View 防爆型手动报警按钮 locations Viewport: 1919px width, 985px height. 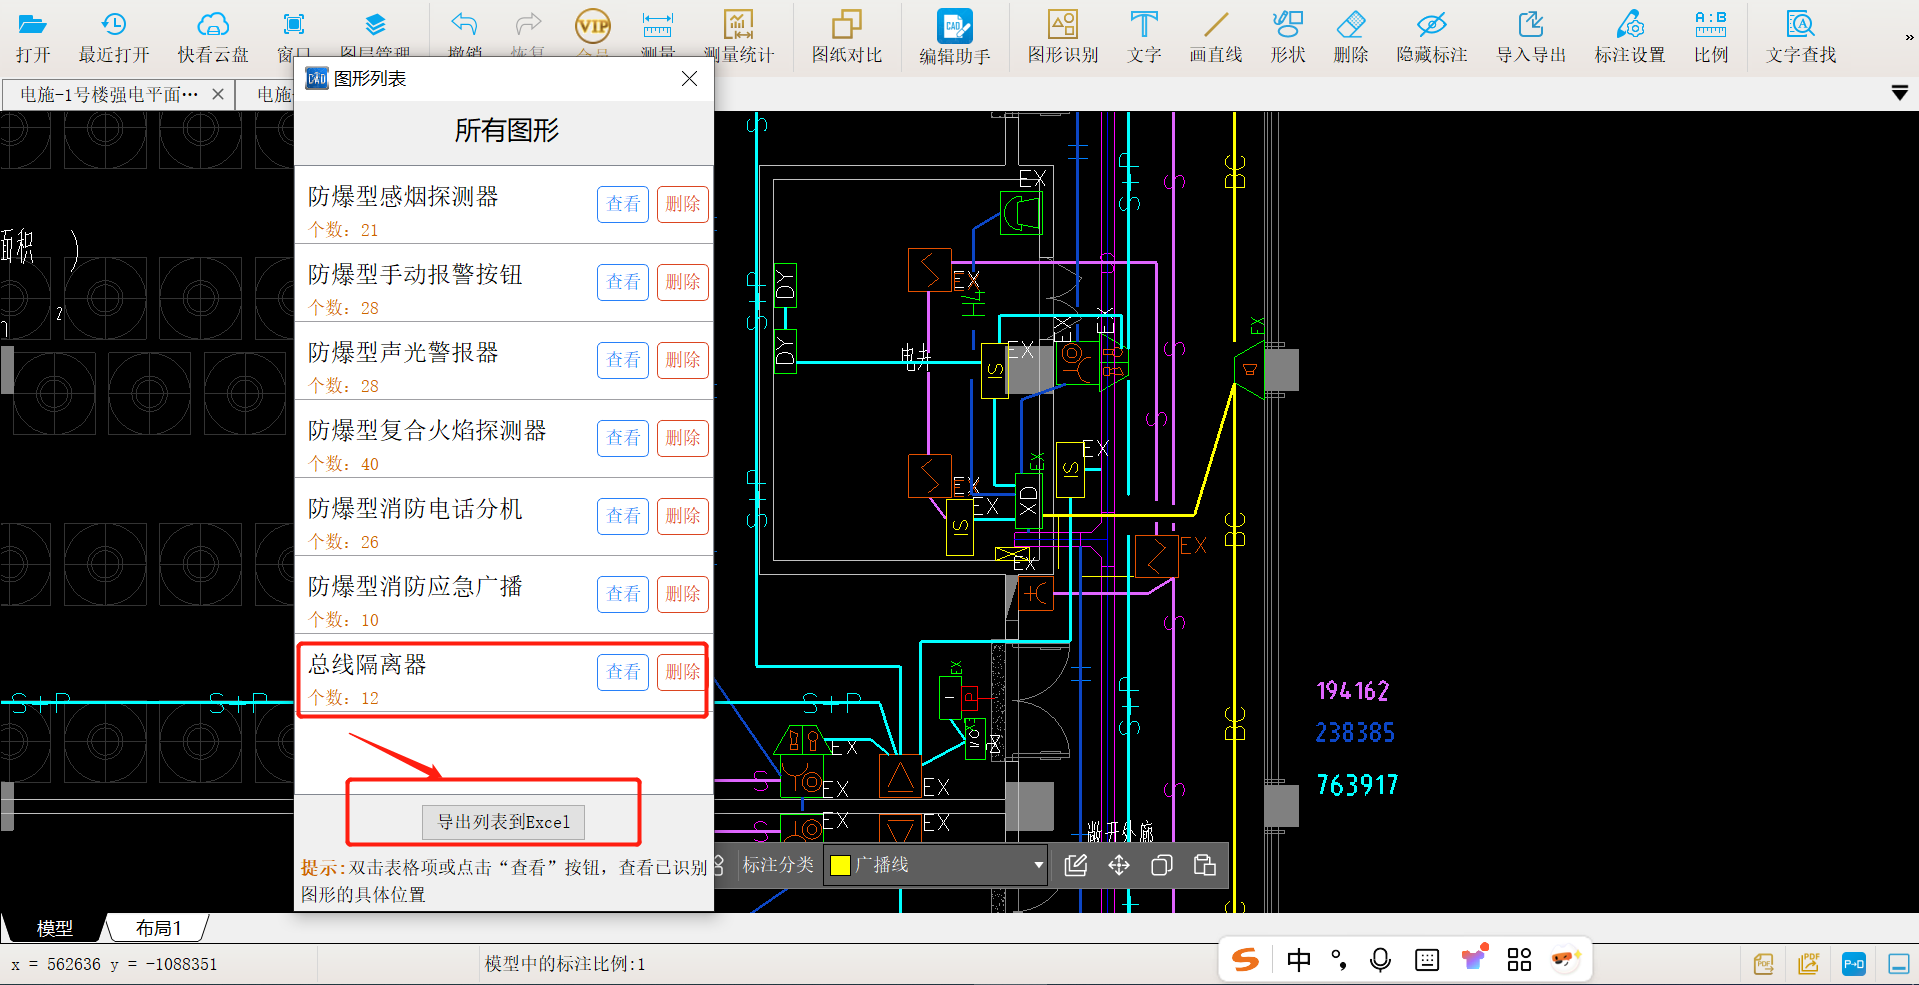tap(623, 282)
